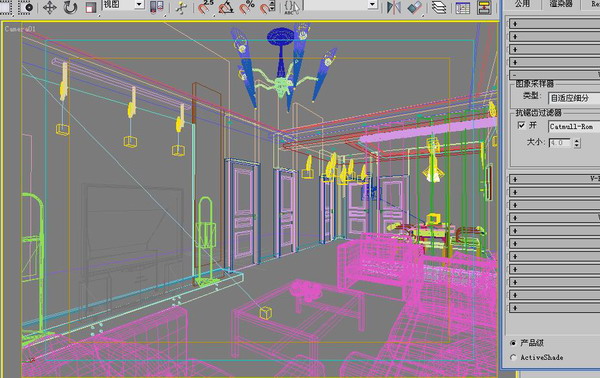The height and width of the screenshot is (378, 600).
Task: Click inside the named selection sets field
Action: (336, 5)
